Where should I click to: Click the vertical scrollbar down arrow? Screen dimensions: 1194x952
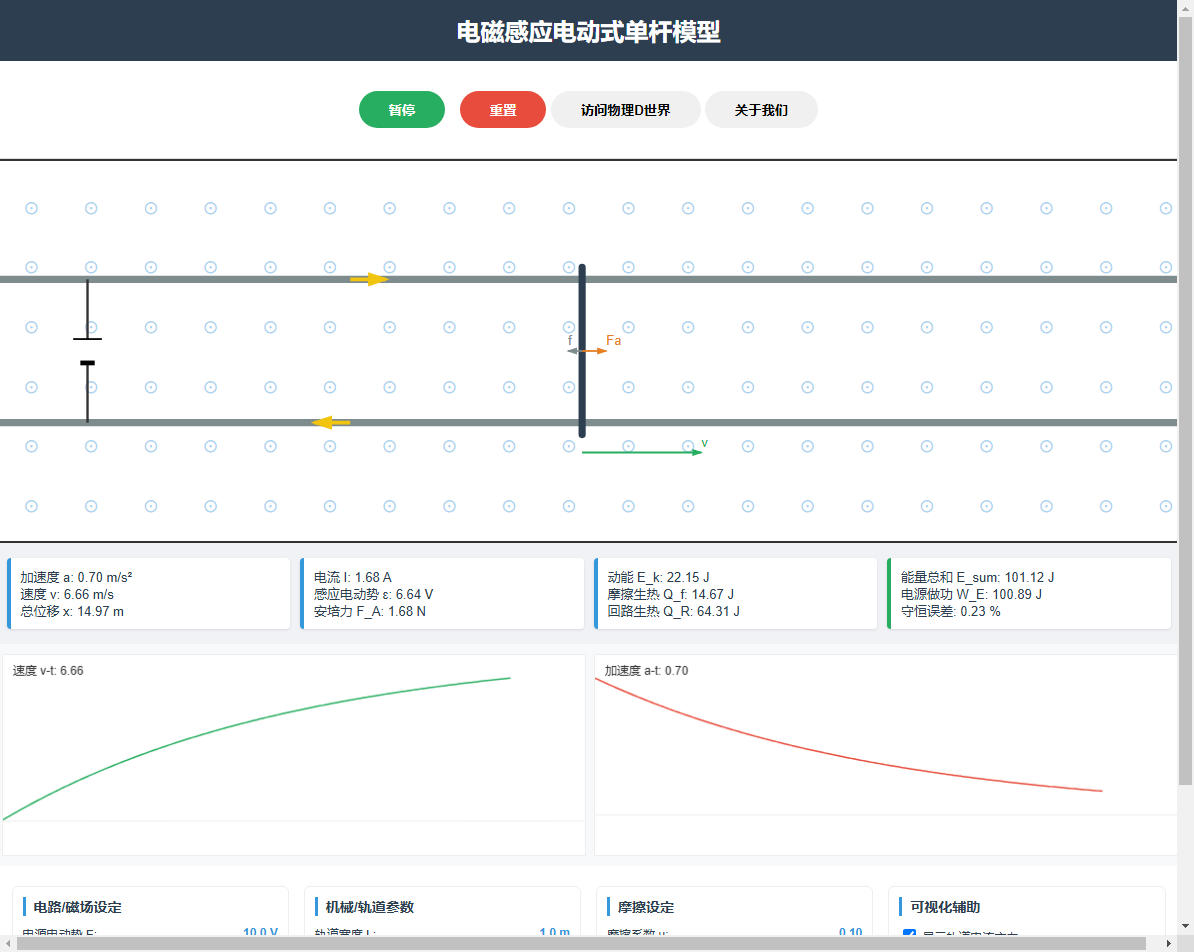[x=1185, y=927]
